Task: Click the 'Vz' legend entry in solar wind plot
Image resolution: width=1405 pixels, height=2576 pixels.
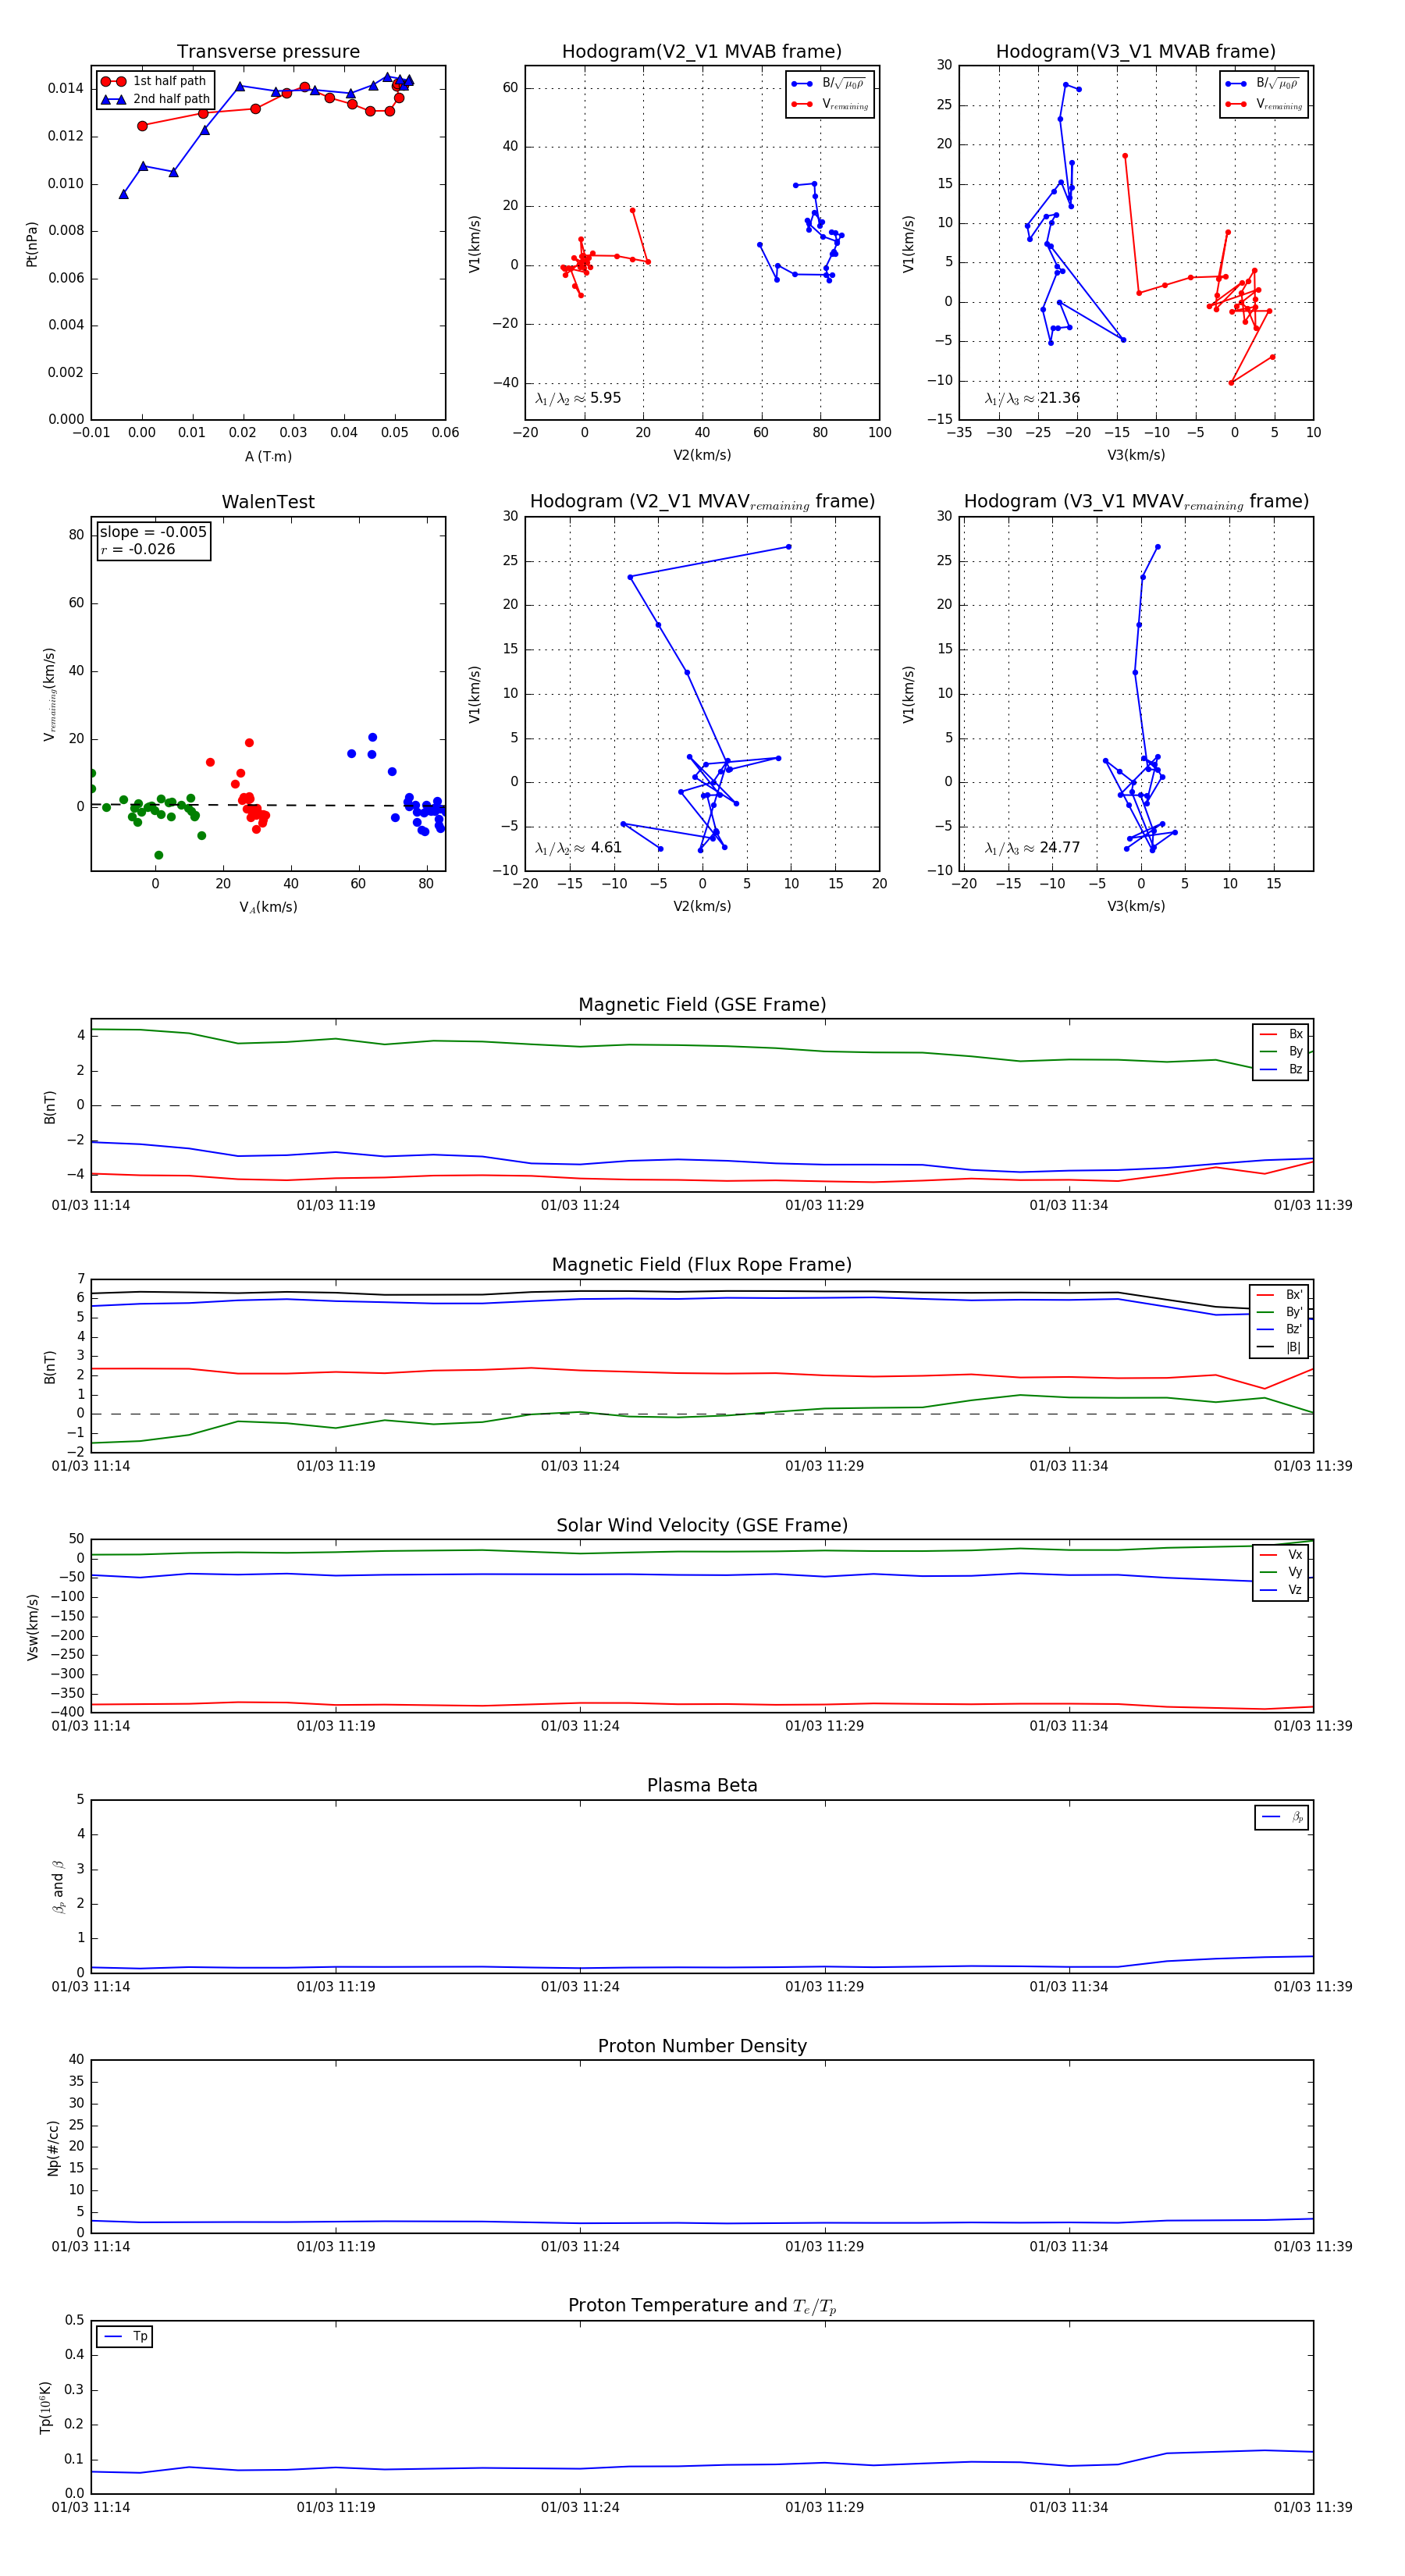Action: tap(1281, 1590)
